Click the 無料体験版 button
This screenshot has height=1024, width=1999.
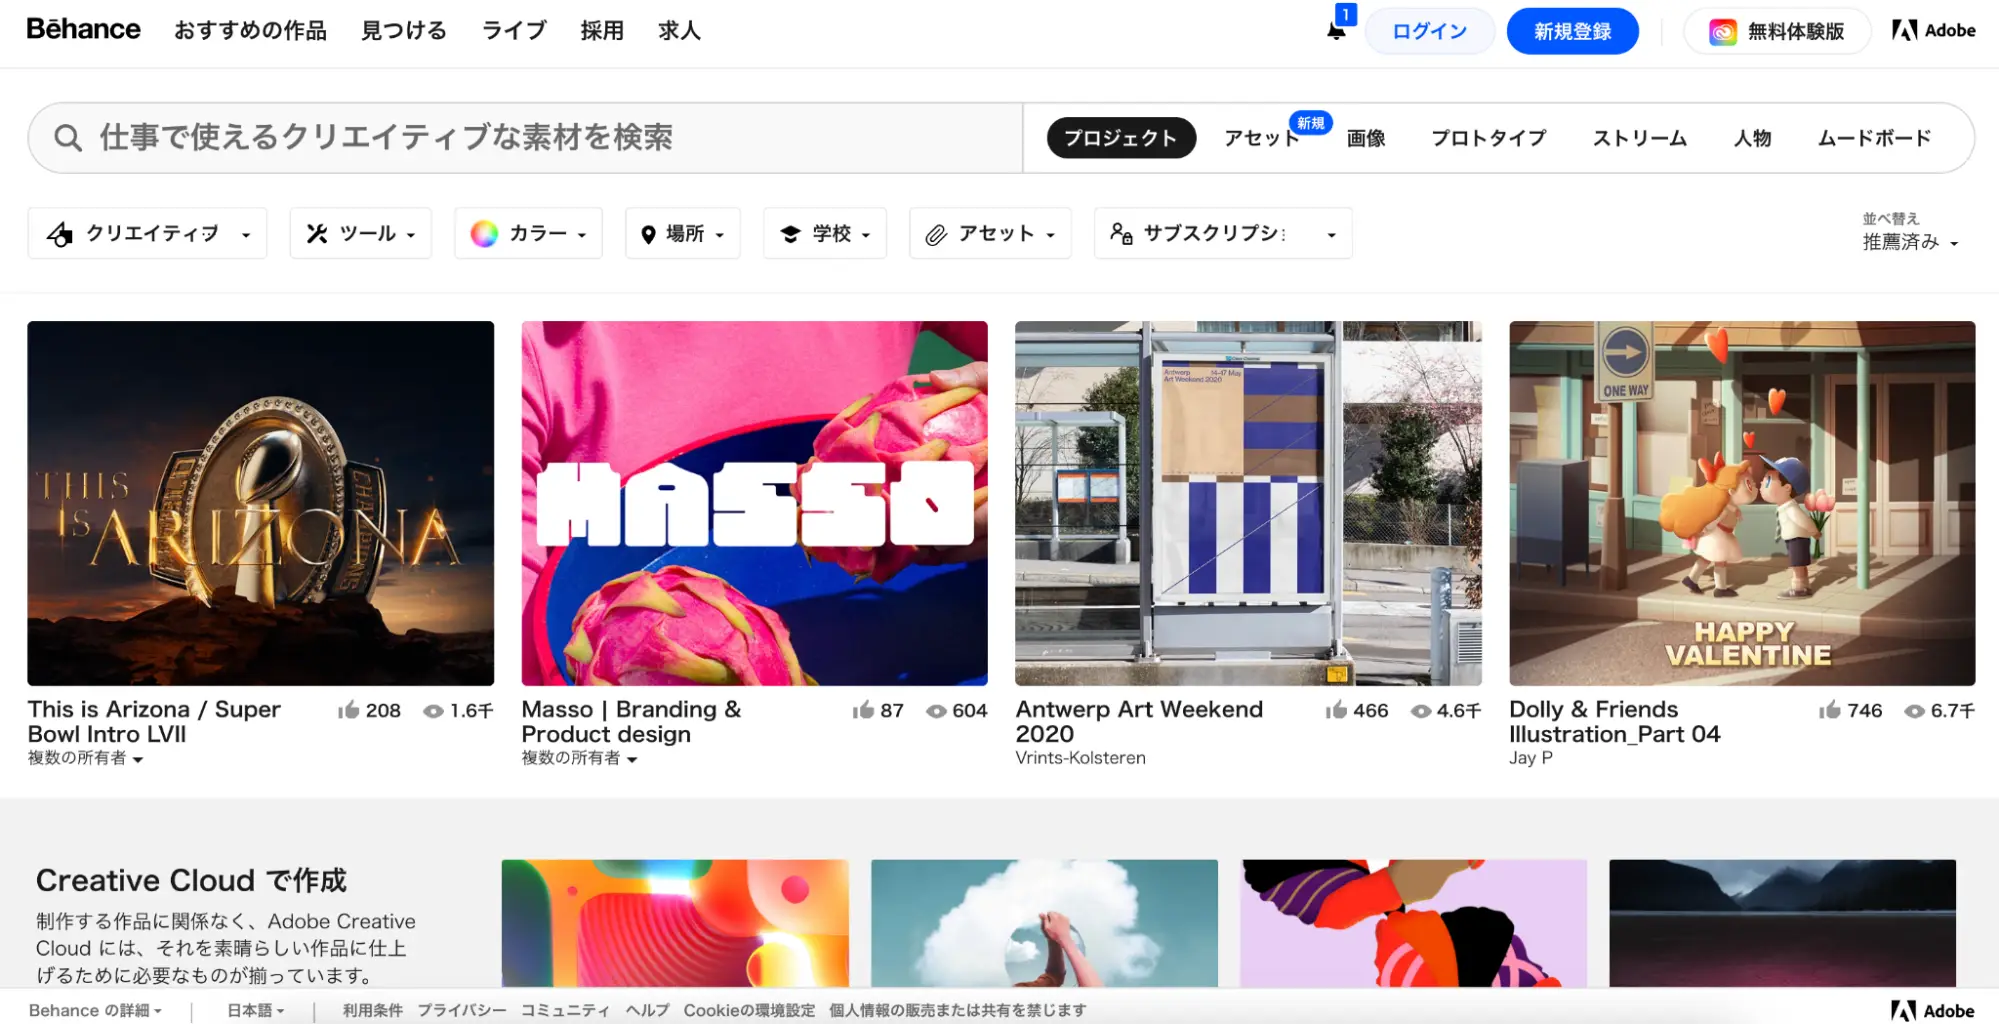(x=1777, y=31)
